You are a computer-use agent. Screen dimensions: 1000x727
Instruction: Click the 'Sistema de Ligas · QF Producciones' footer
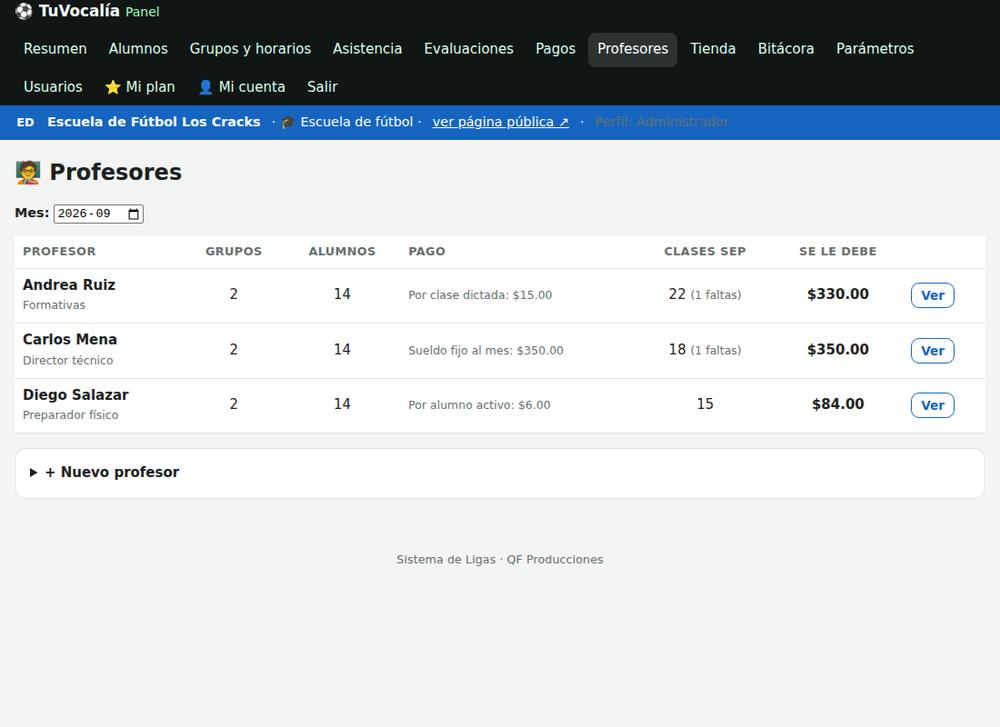pos(500,559)
